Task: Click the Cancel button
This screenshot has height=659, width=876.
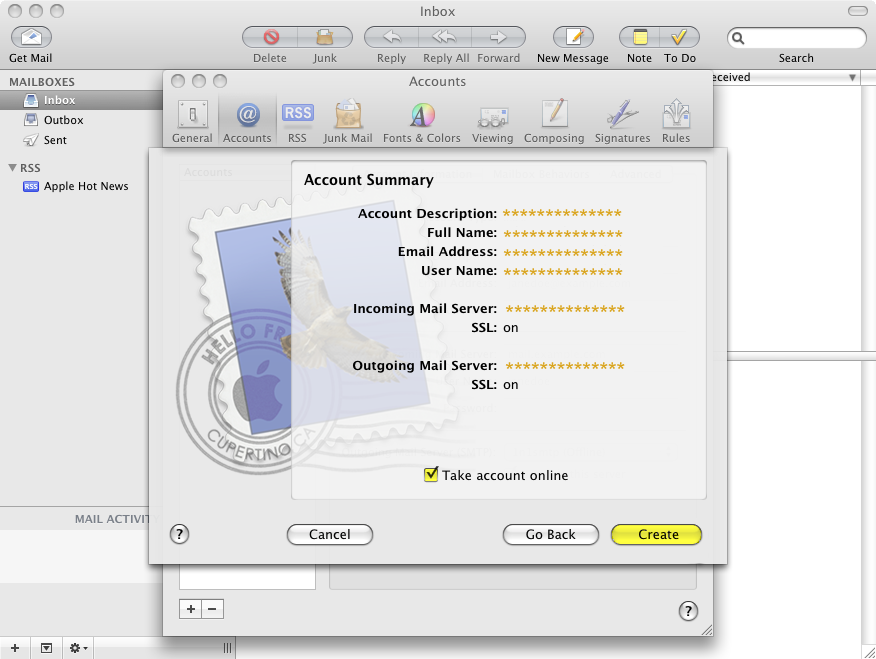Action: 330,534
